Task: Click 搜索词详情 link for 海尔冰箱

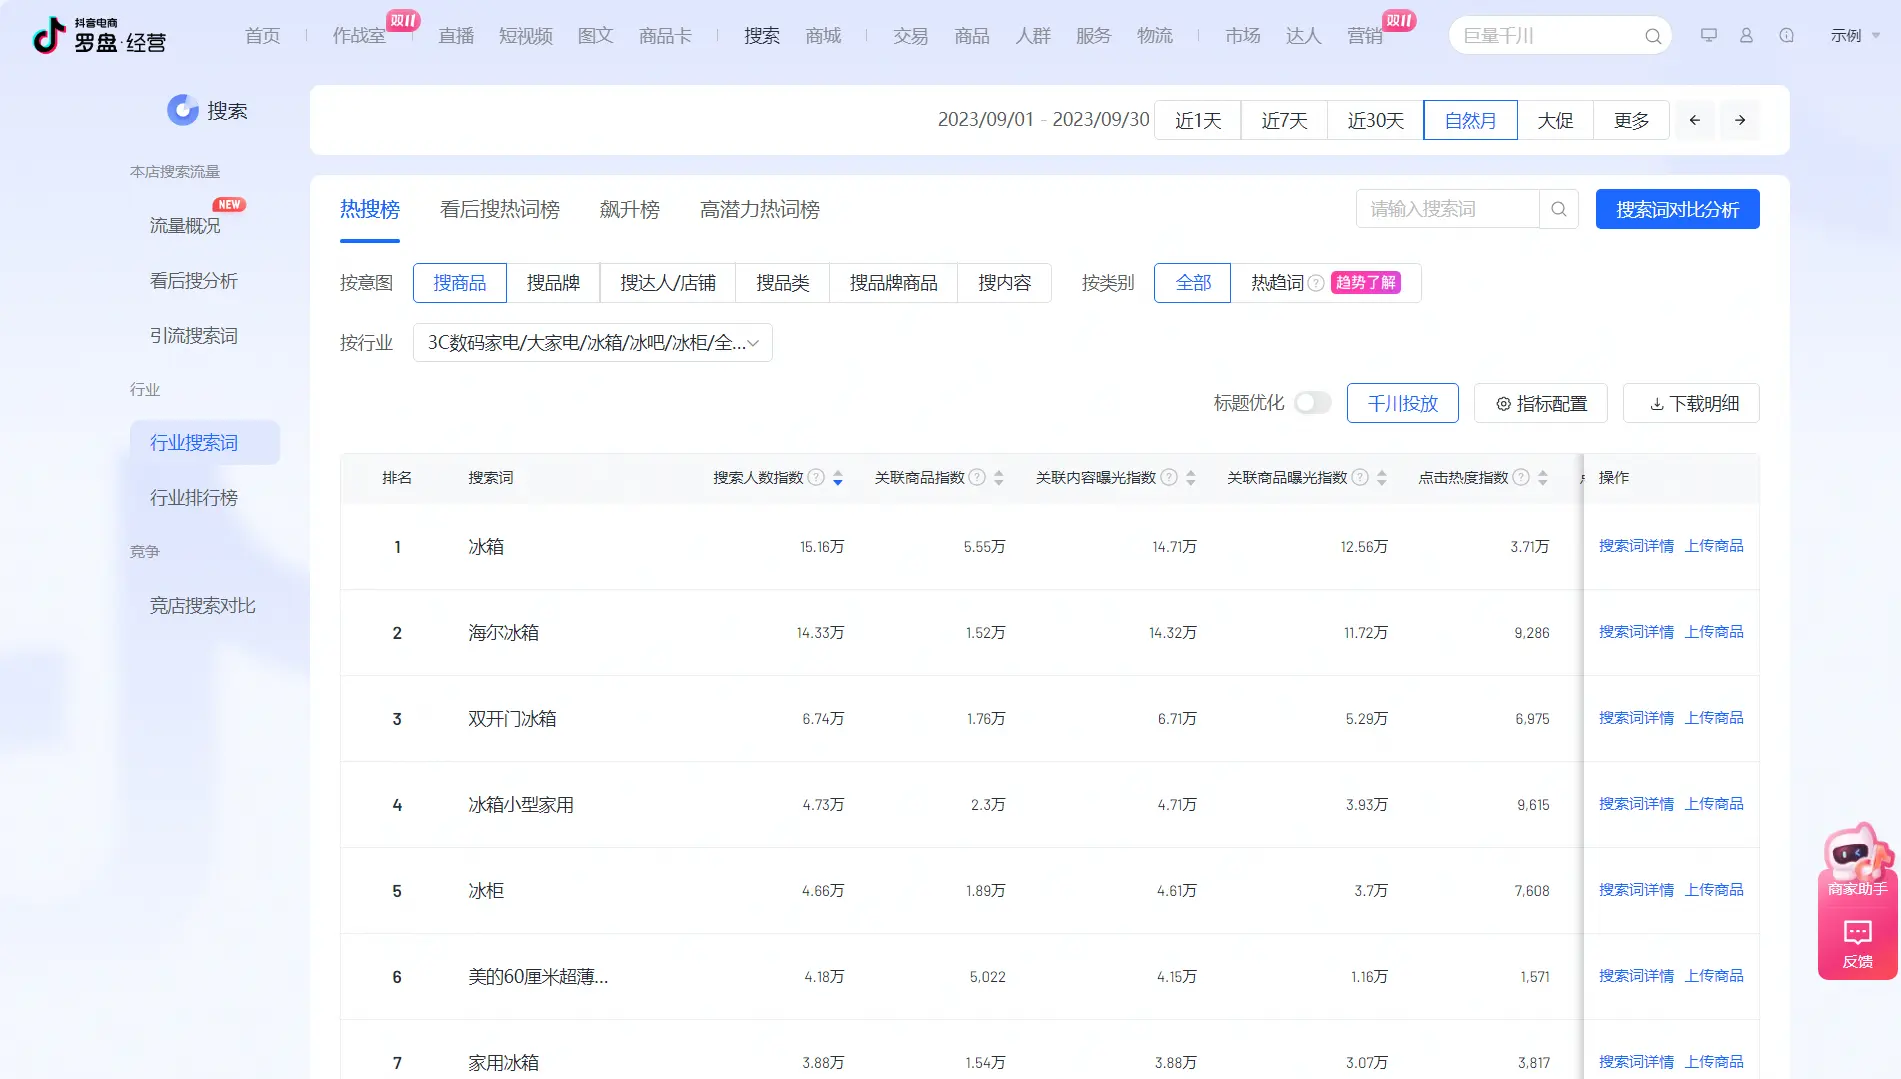Action: pyautogui.click(x=1636, y=632)
